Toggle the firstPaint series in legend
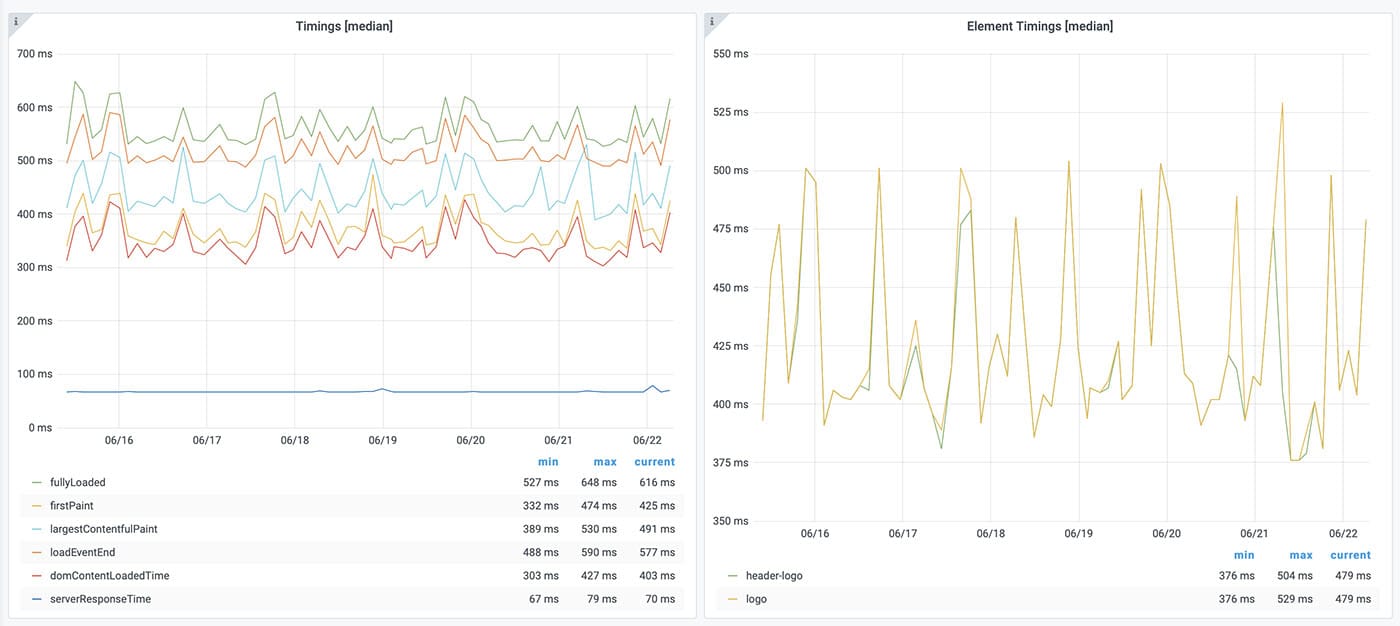The image size is (1400, 626). pos(71,506)
